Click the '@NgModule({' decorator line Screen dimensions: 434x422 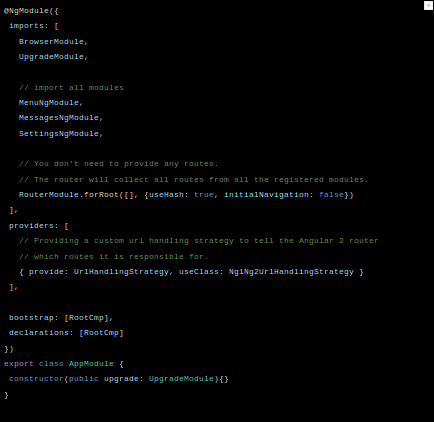tap(31, 11)
